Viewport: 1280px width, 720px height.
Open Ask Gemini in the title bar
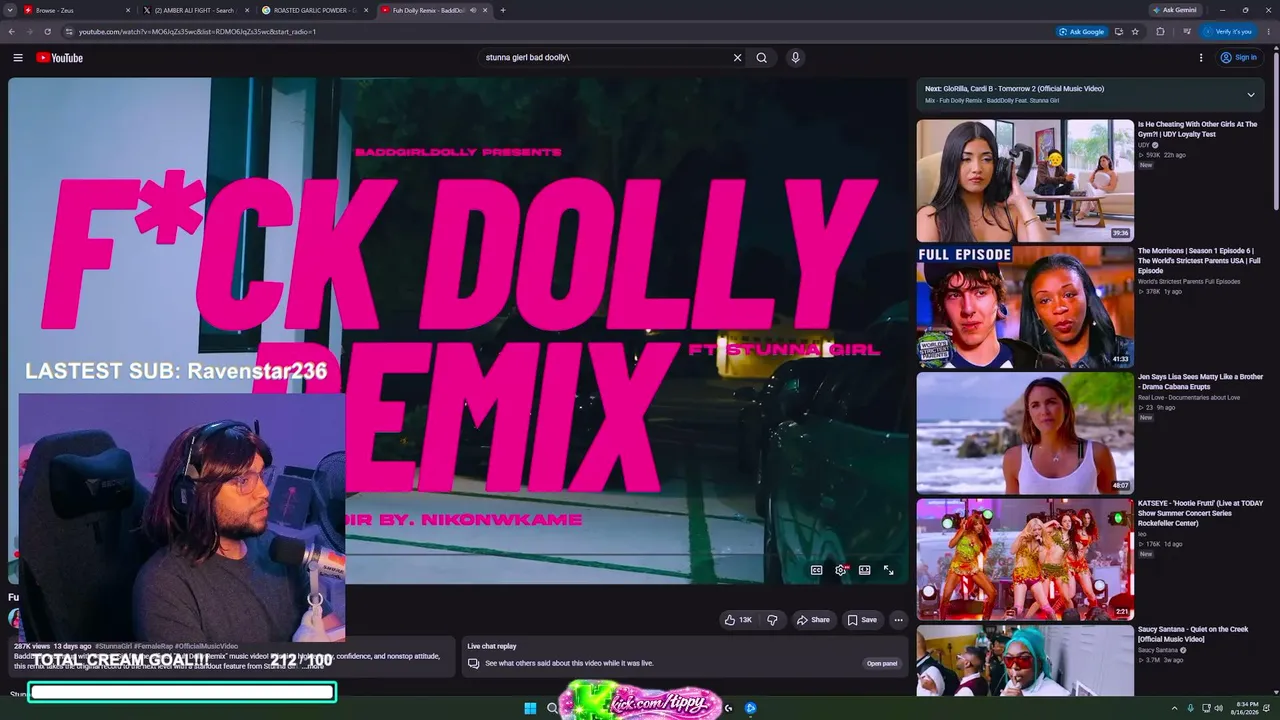pyautogui.click(x=1174, y=10)
